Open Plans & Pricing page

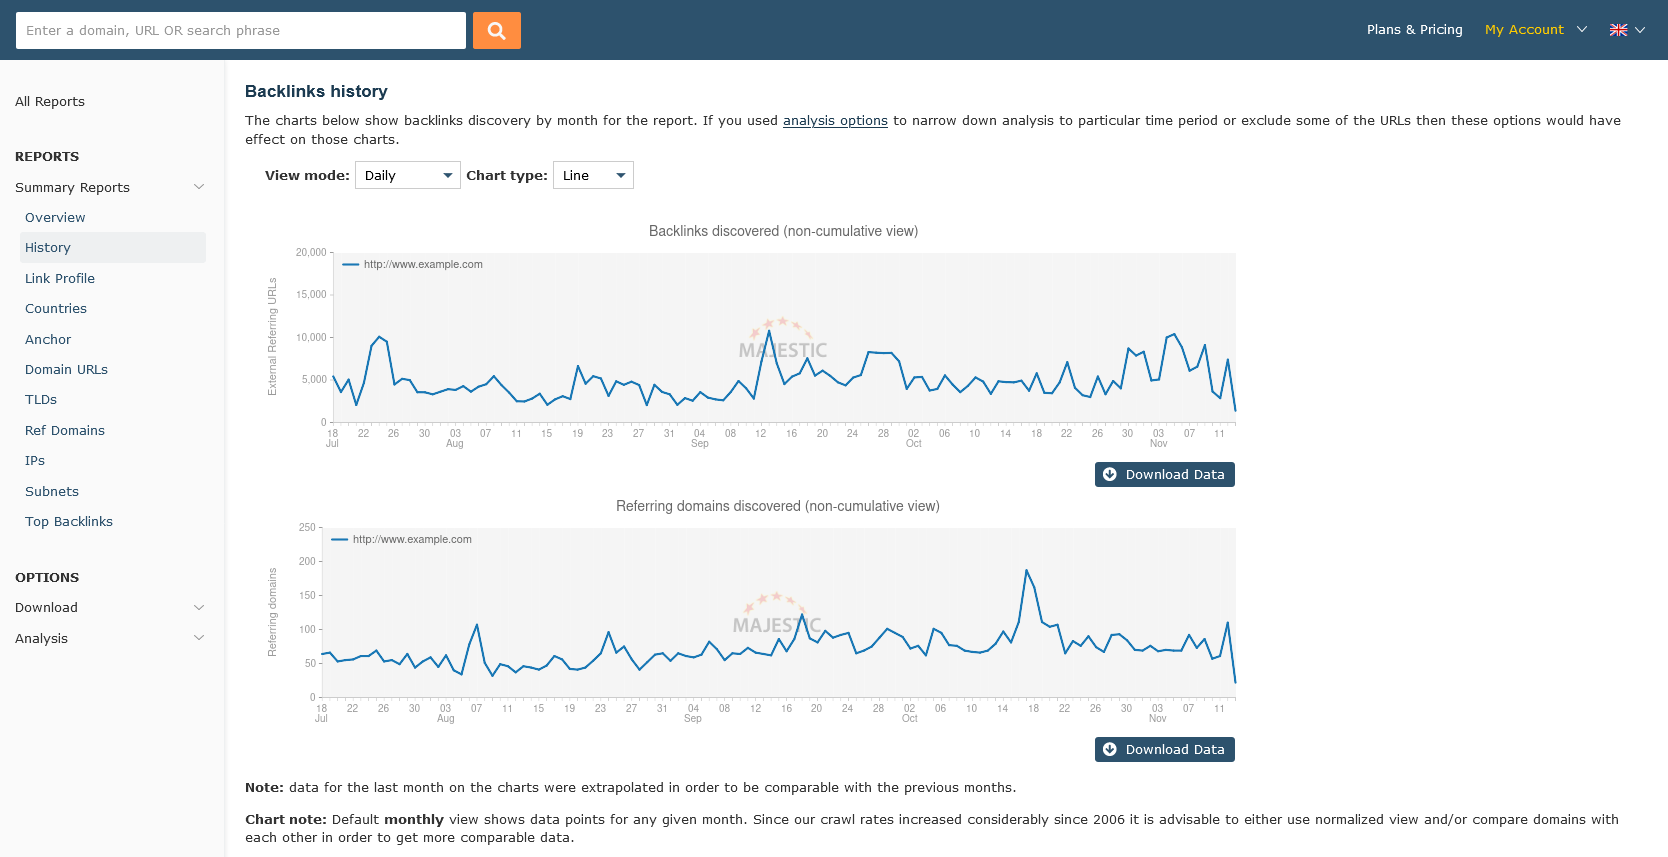(x=1414, y=30)
